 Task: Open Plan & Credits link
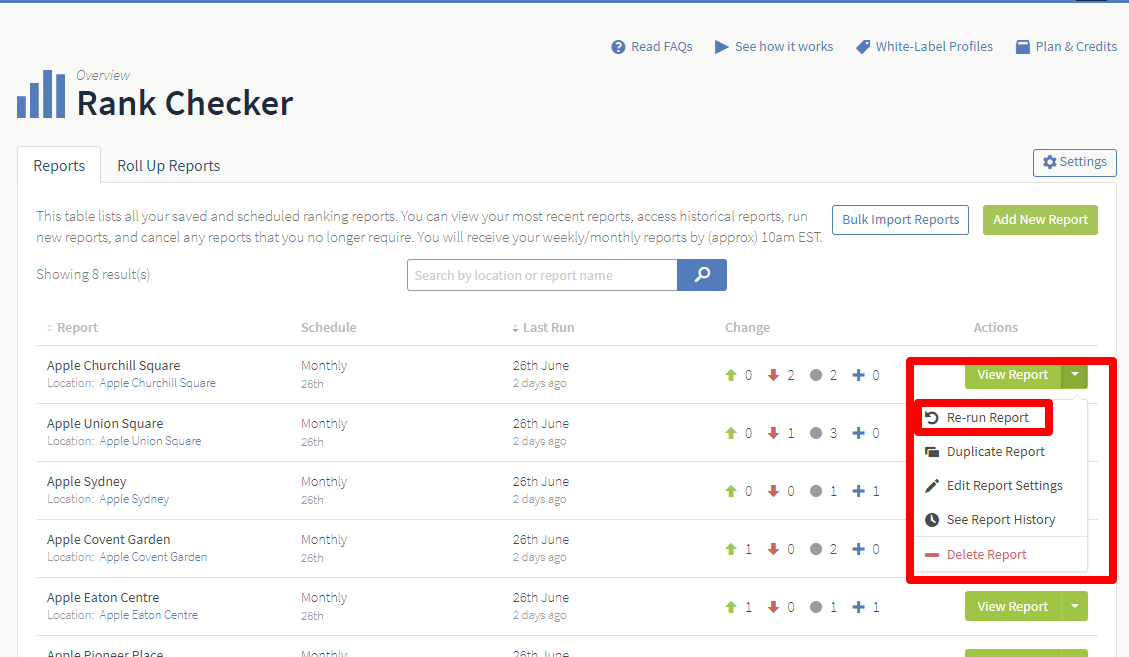tap(1066, 47)
